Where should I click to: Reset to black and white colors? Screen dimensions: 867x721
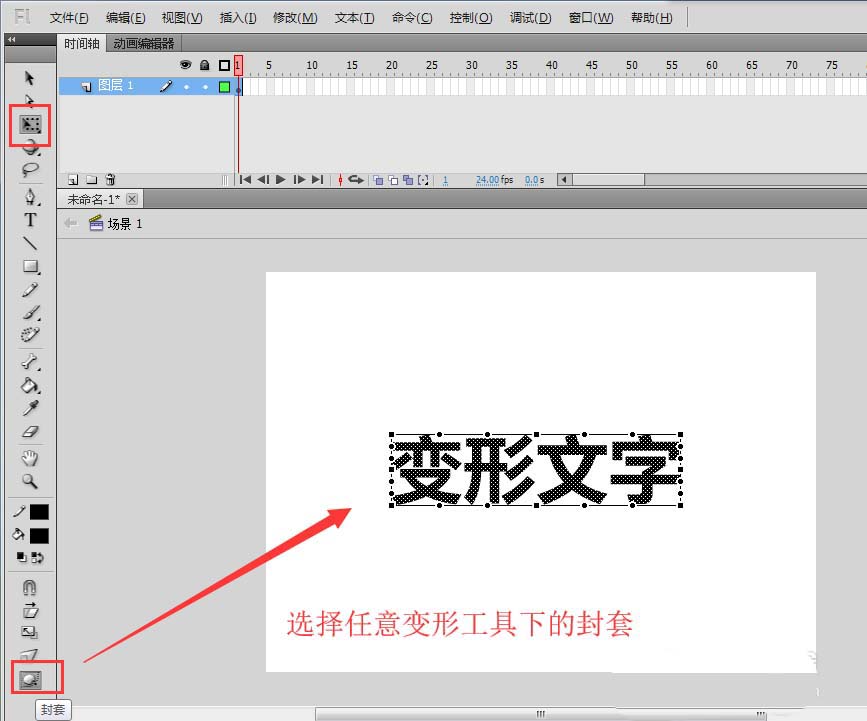pos(22,557)
